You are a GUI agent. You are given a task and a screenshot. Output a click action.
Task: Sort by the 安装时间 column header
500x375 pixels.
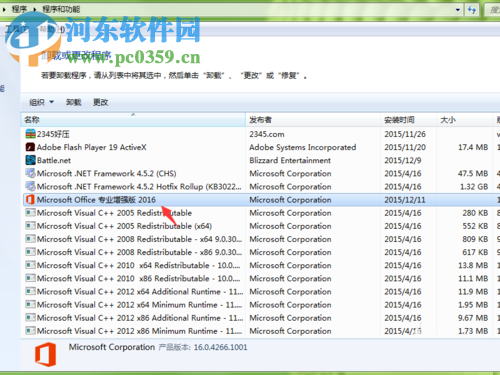click(408, 120)
